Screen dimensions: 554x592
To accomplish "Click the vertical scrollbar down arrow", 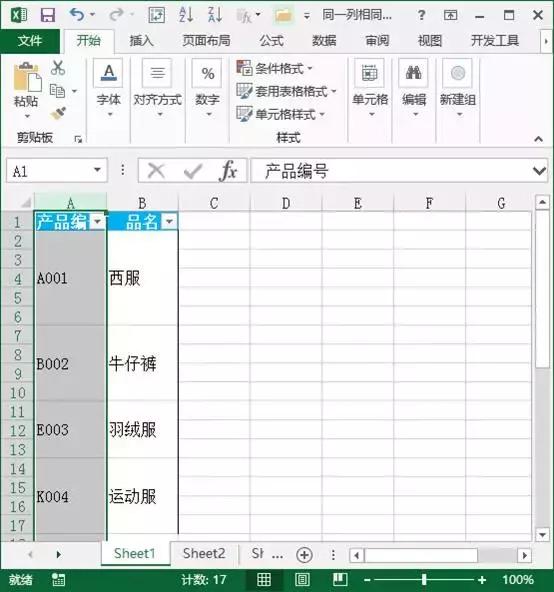I will pyautogui.click(x=542, y=534).
